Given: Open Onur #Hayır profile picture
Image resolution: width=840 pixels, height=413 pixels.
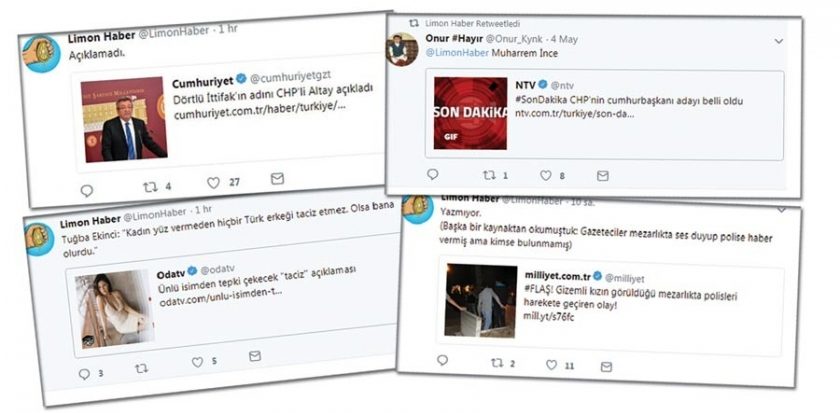Looking at the screenshot, I should 402,49.
